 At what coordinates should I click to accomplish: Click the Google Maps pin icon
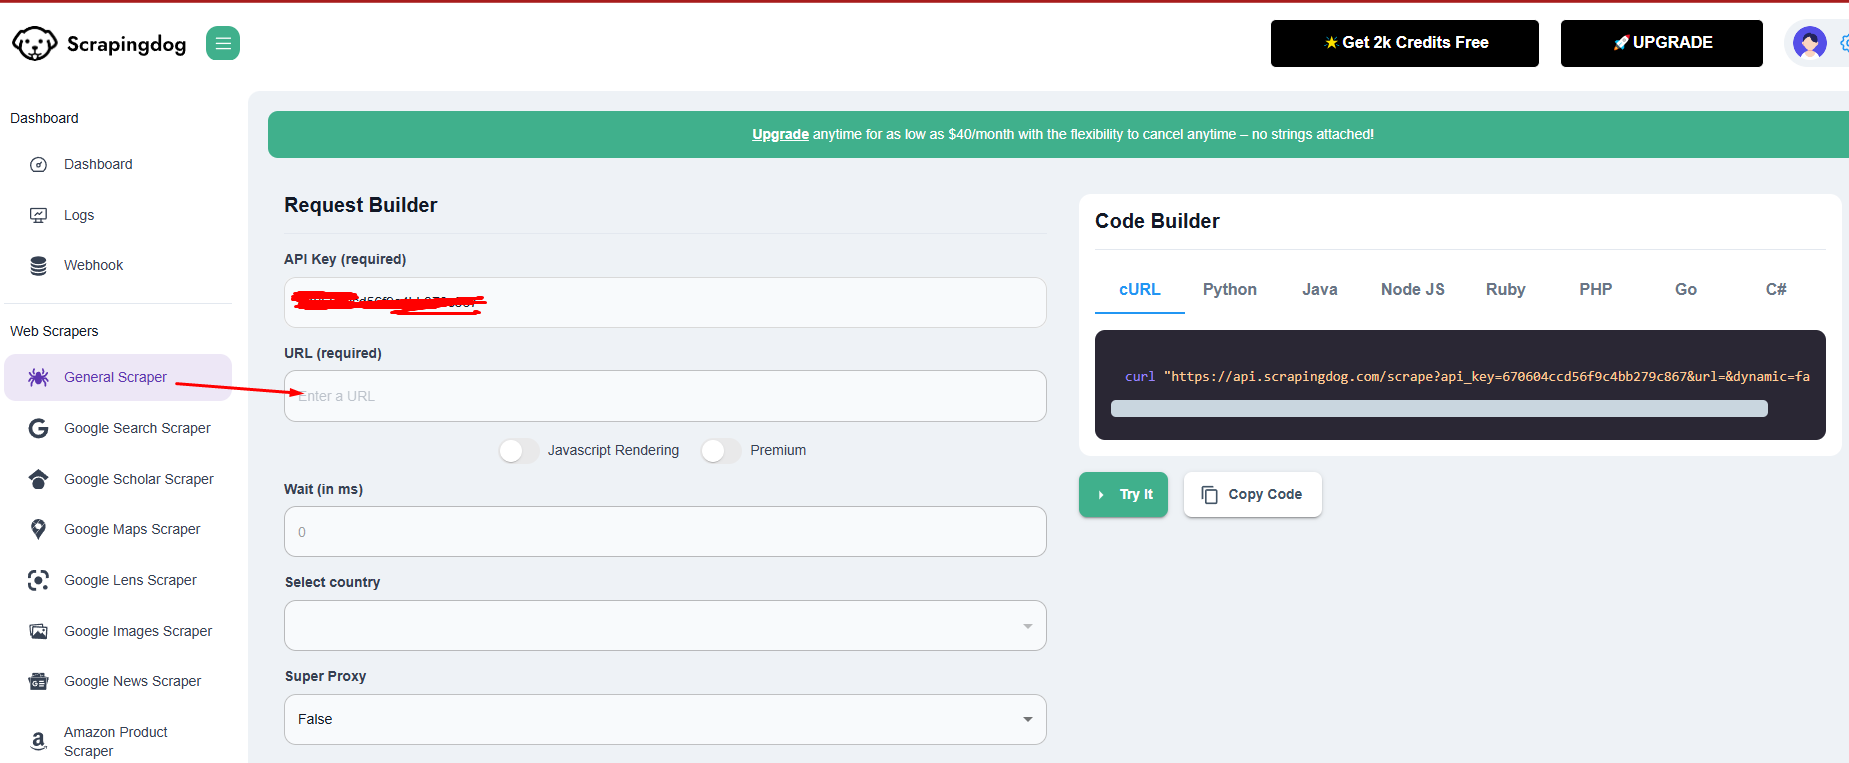click(x=38, y=529)
